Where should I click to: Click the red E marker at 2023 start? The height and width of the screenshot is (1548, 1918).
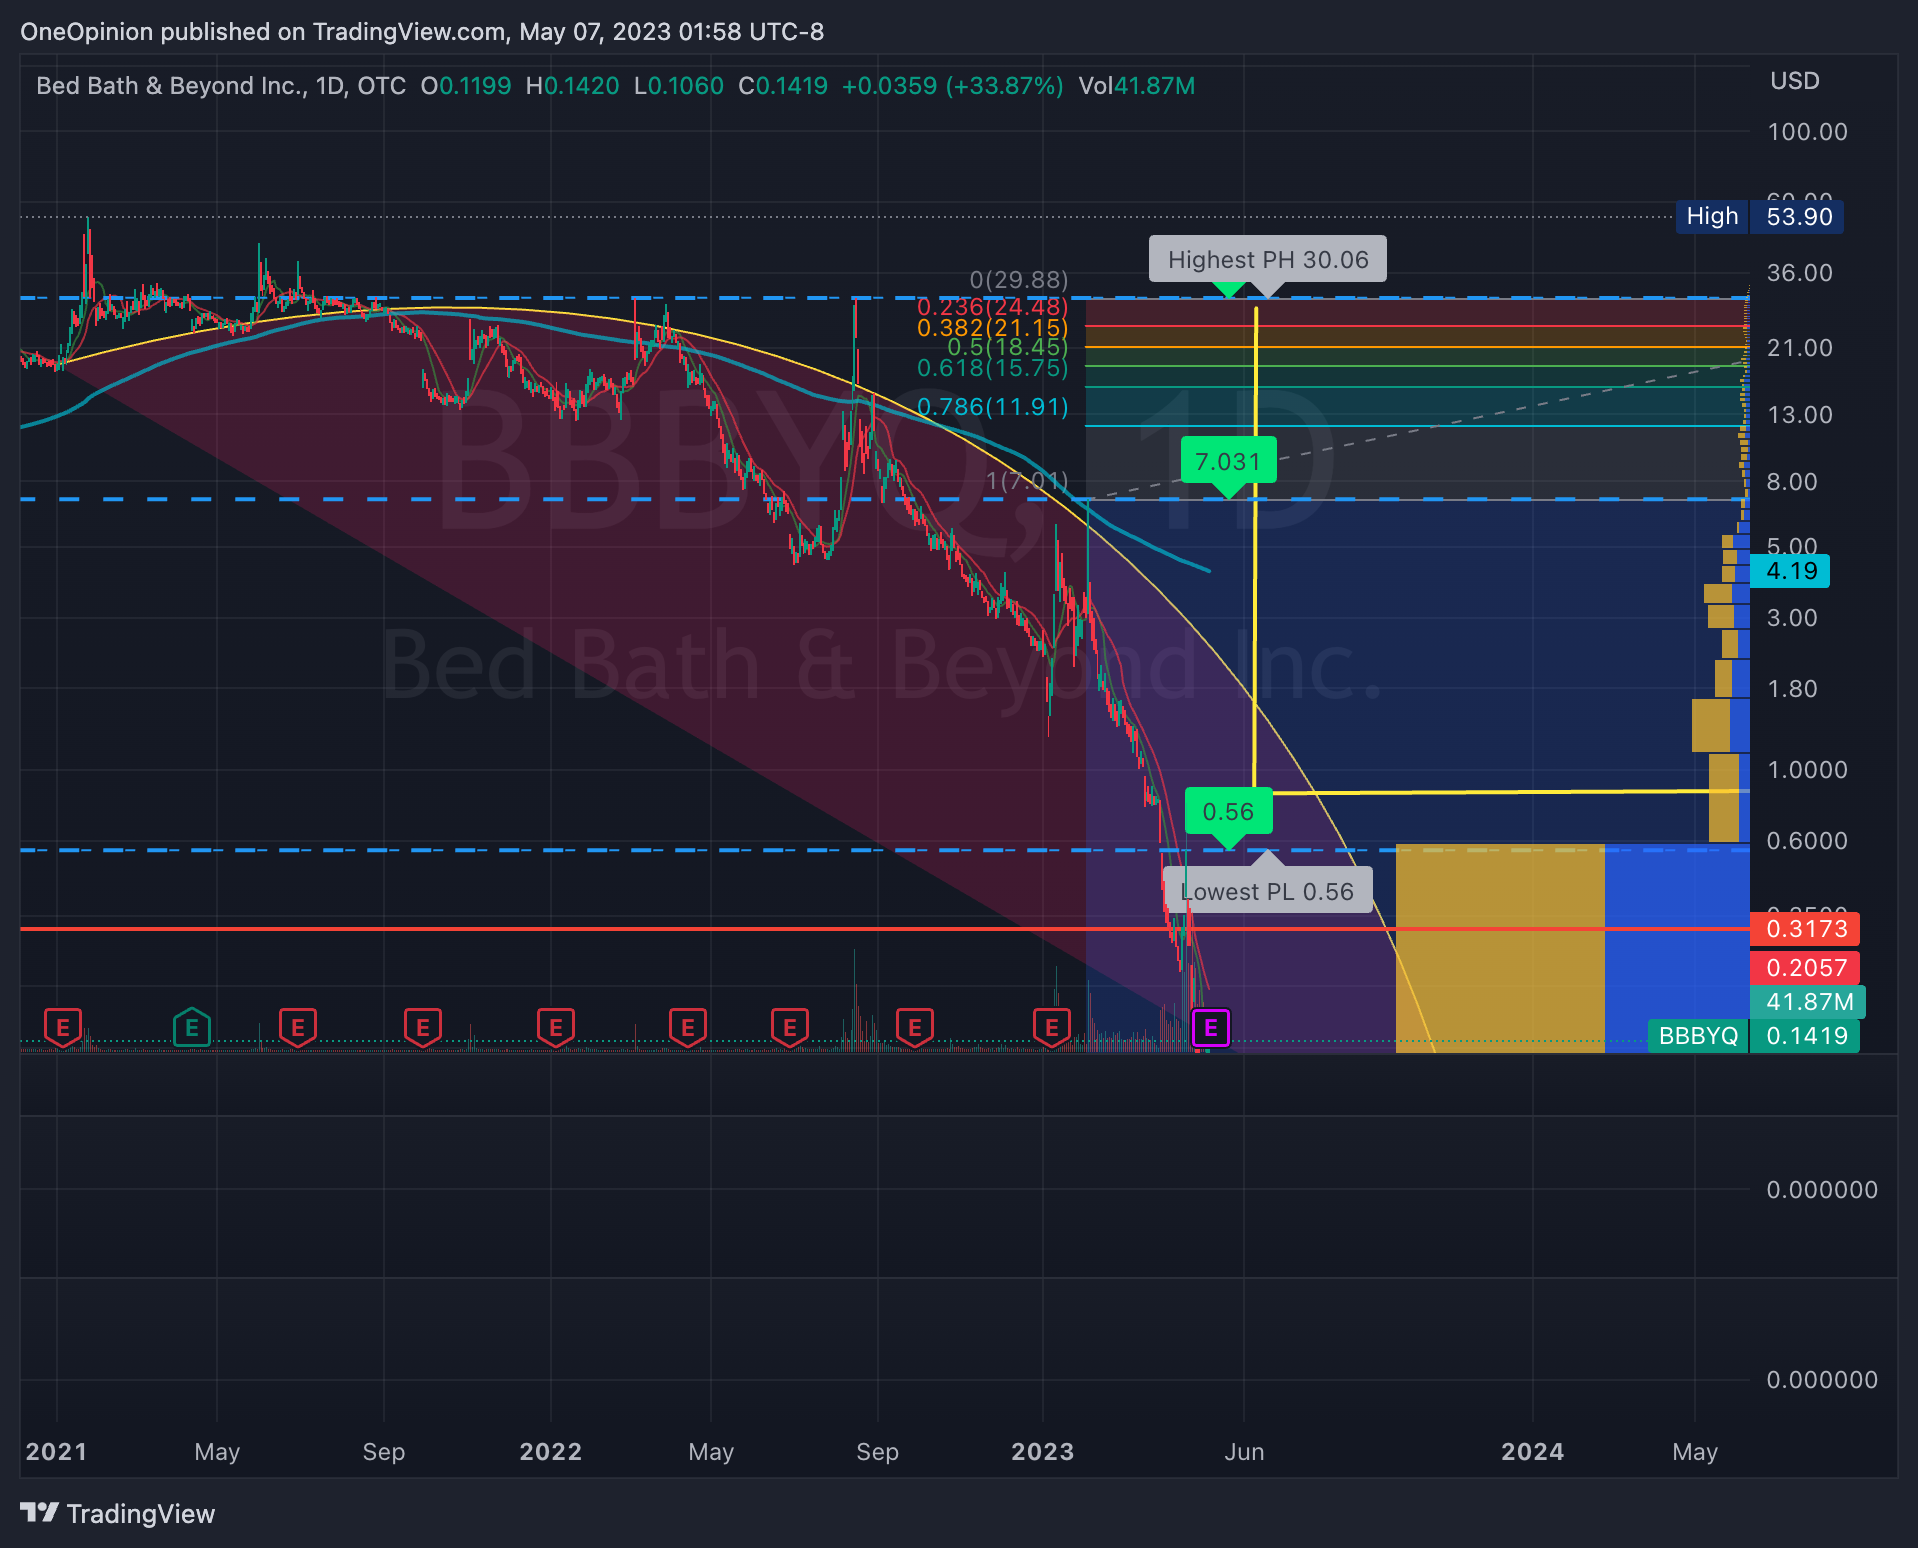[x=1051, y=1027]
